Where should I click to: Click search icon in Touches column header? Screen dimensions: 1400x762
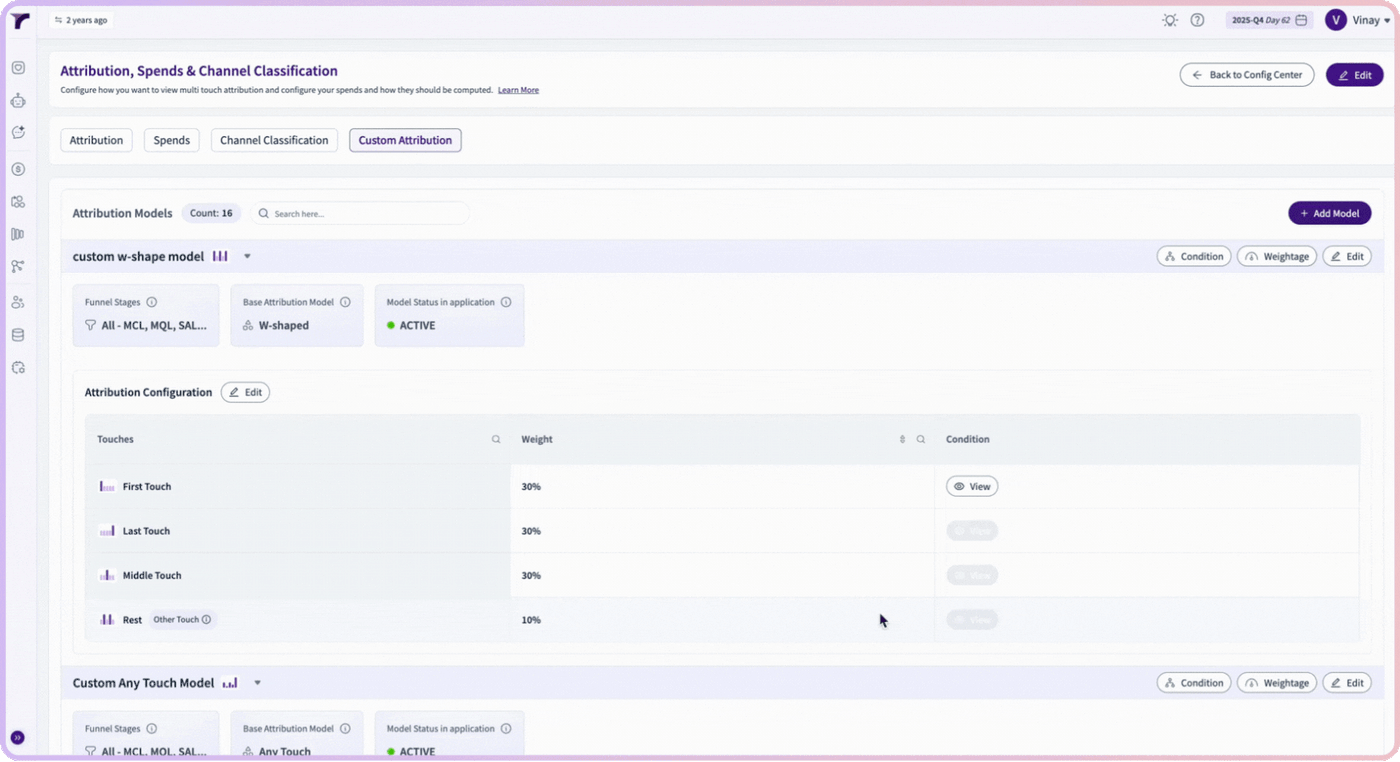(496, 439)
